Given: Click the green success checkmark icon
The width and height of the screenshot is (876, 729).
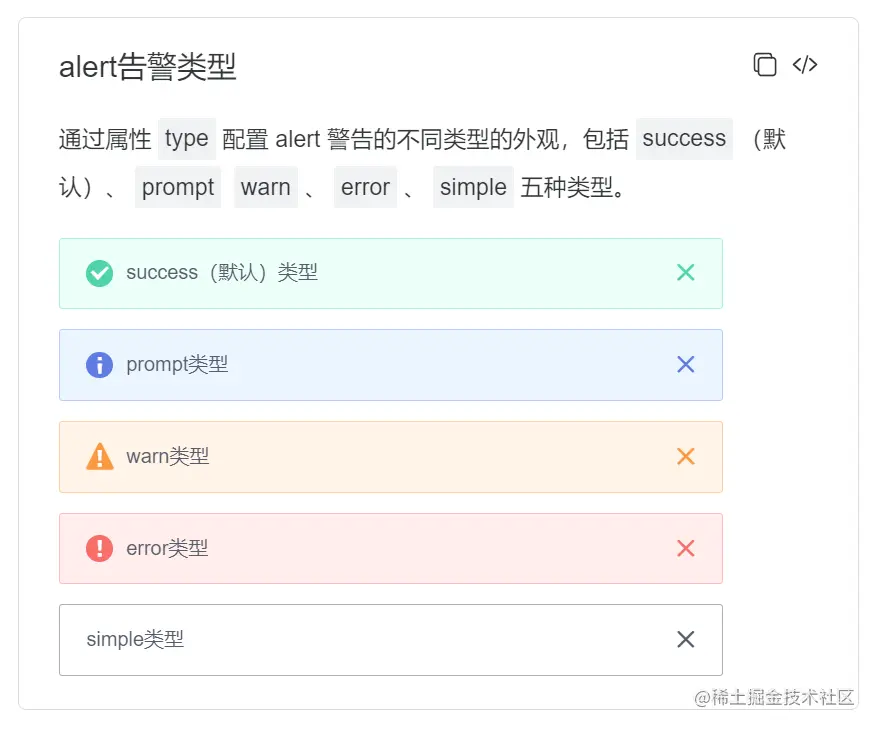Looking at the screenshot, I should coord(99,273).
